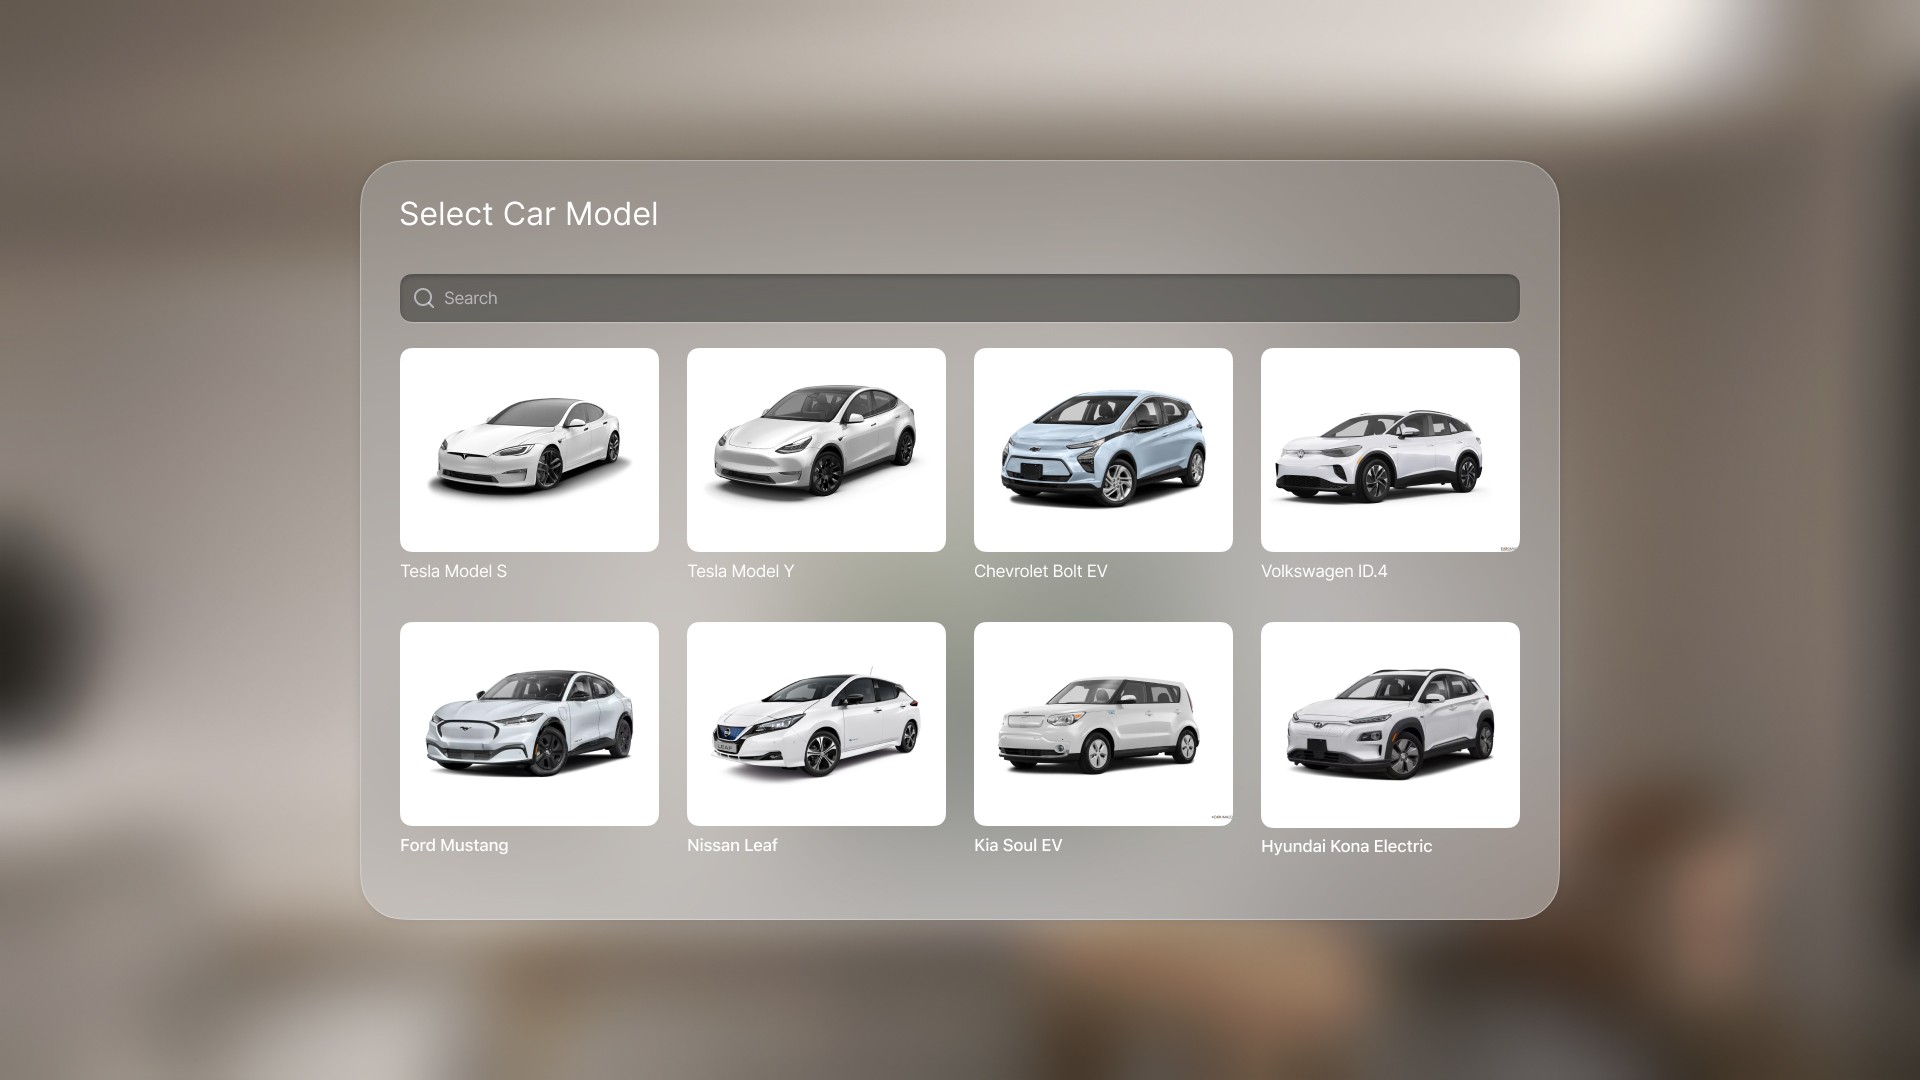1920x1080 pixels.
Task: Click the Select Car Model heading
Action: (x=528, y=214)
